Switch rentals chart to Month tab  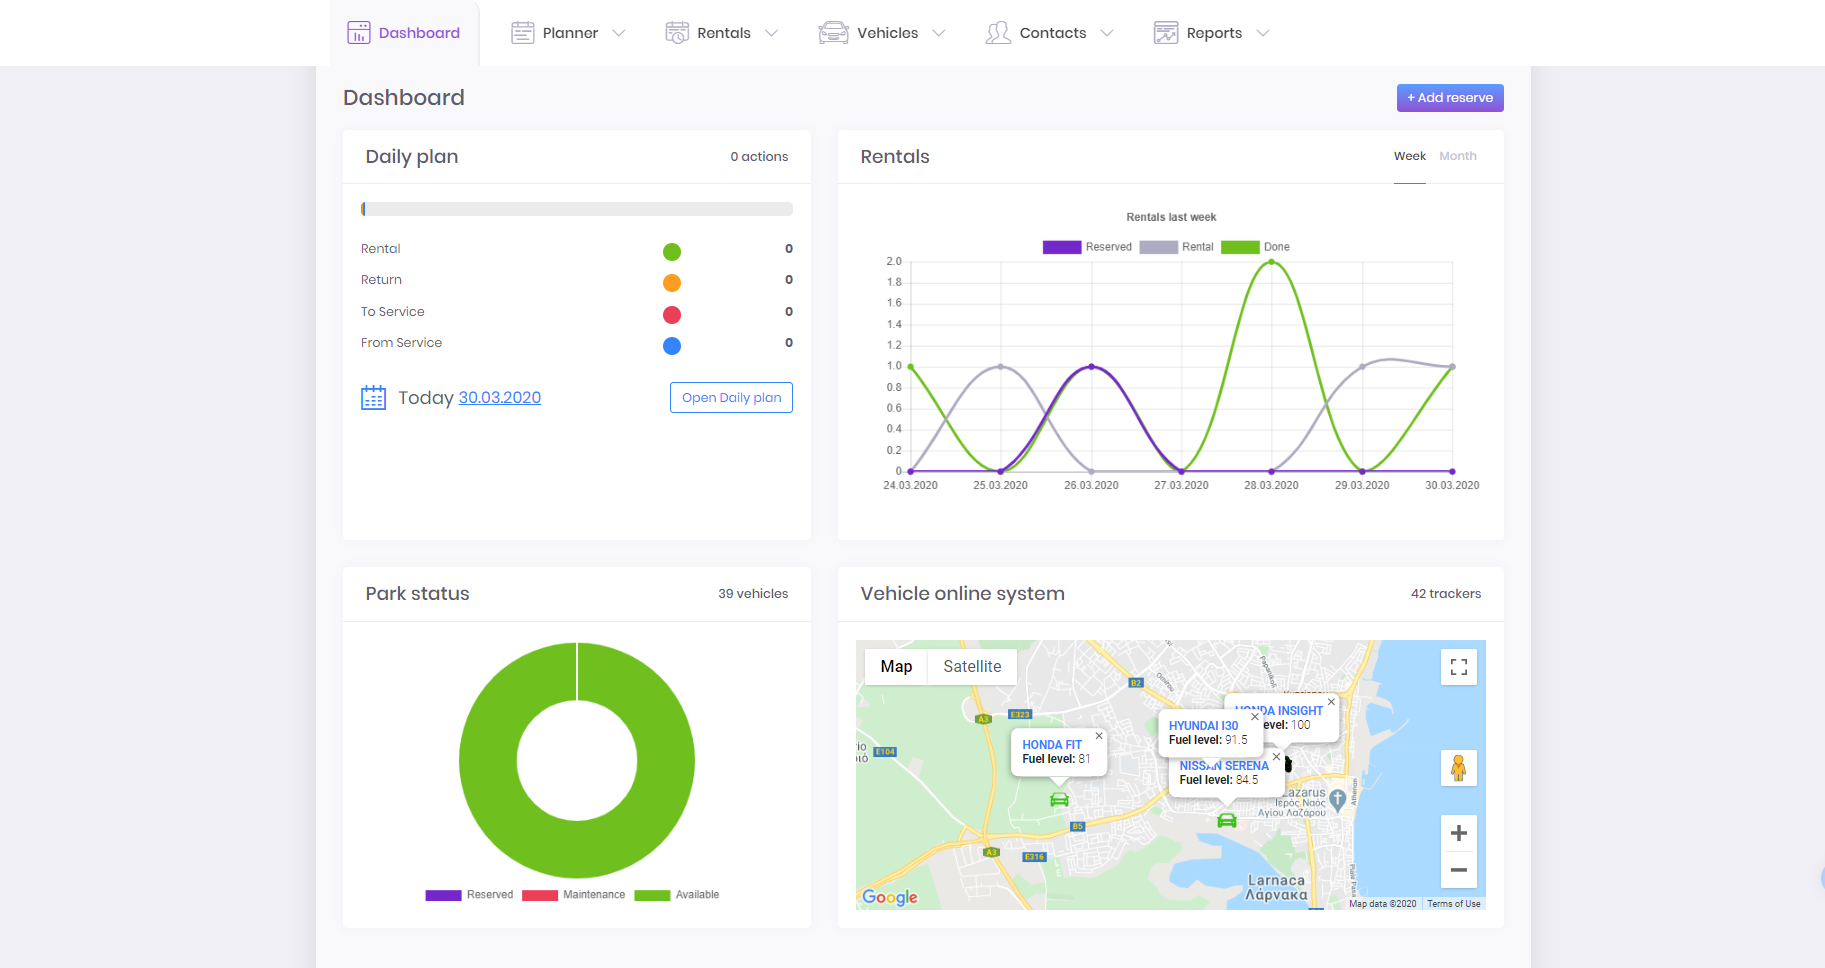click(1457, 156)
